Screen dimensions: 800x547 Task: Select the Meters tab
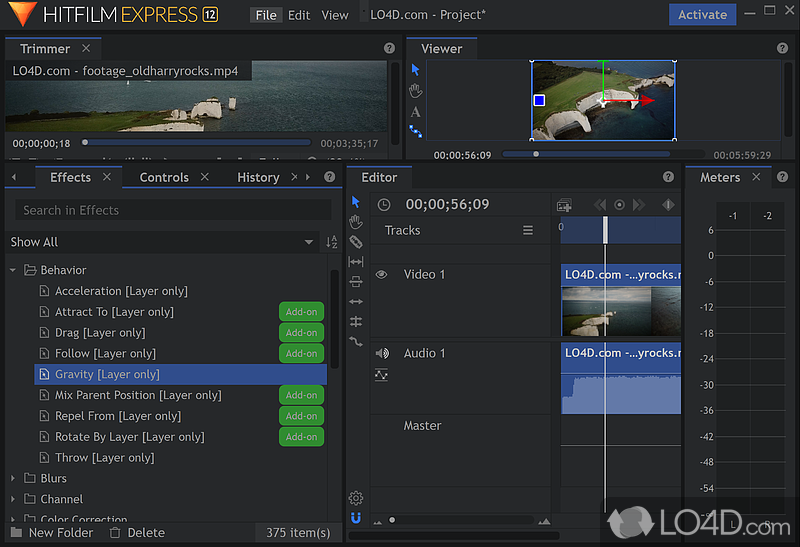[x=719, y=177]
